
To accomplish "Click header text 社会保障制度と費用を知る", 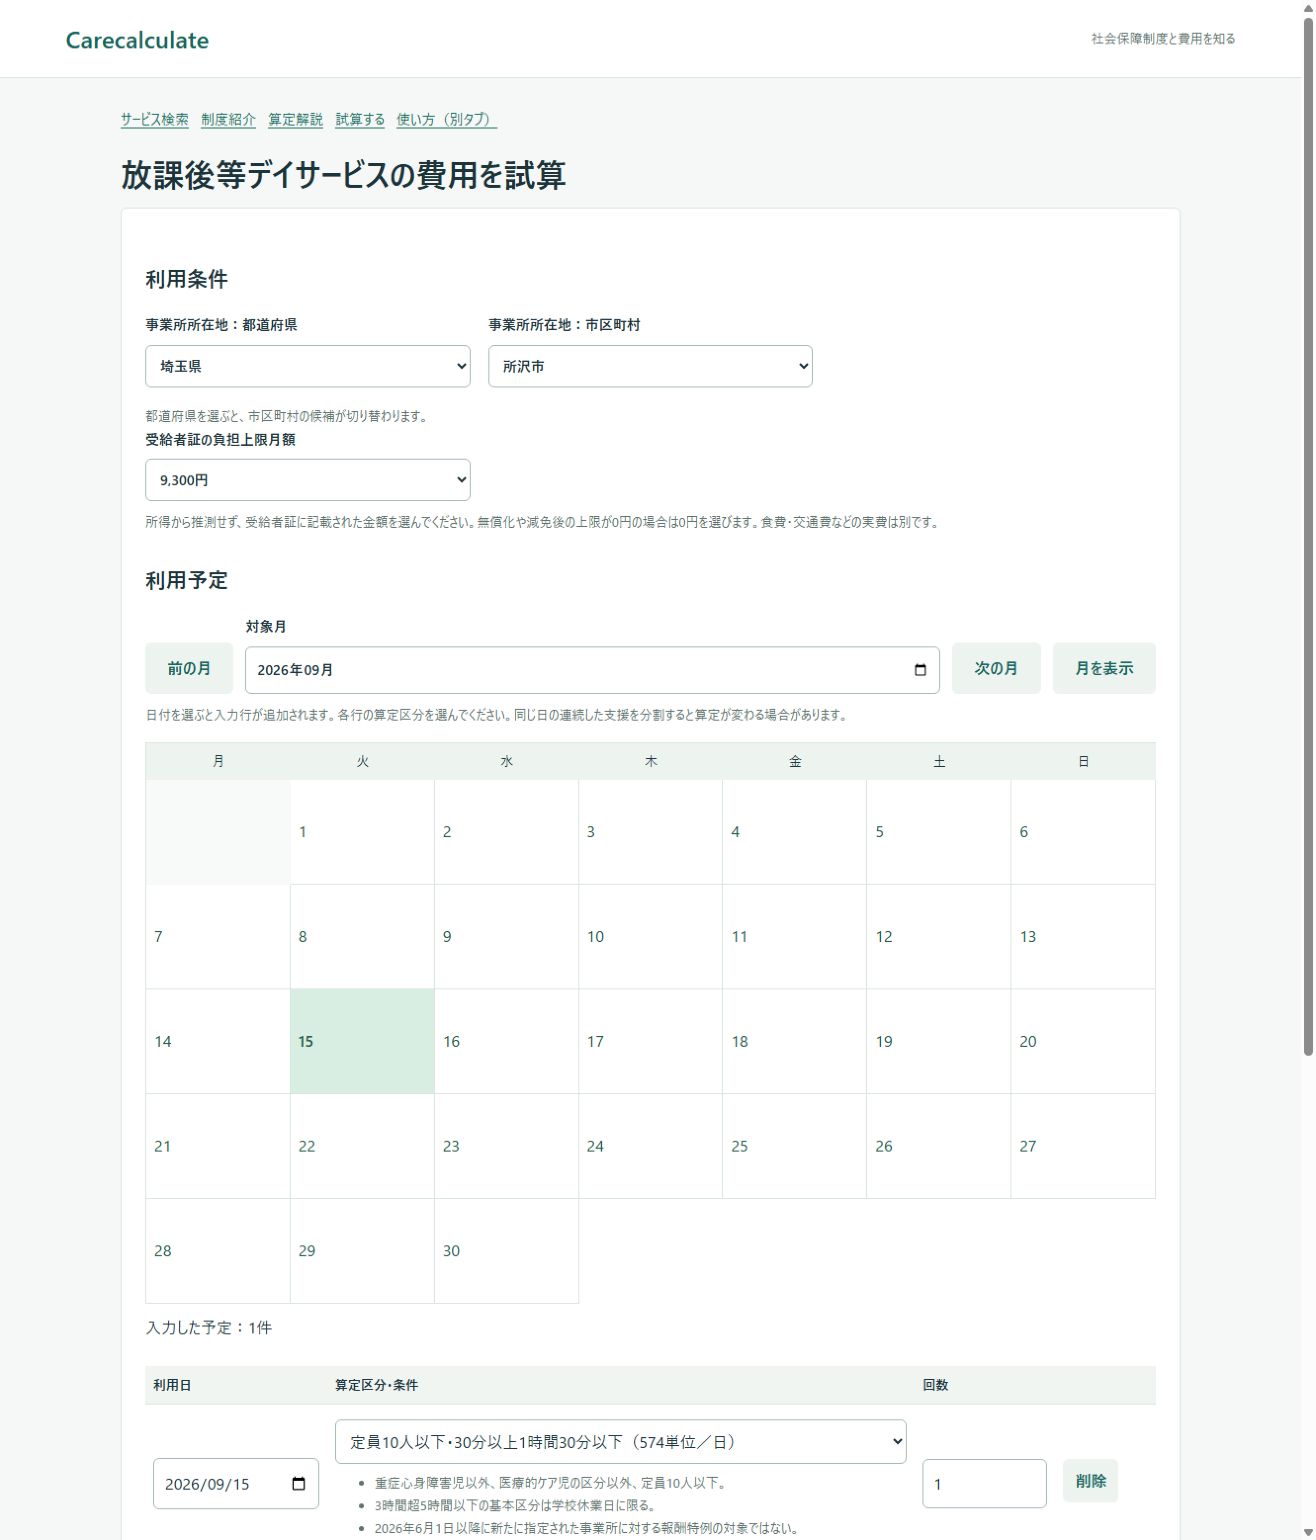I will (x=1163, y=39).
